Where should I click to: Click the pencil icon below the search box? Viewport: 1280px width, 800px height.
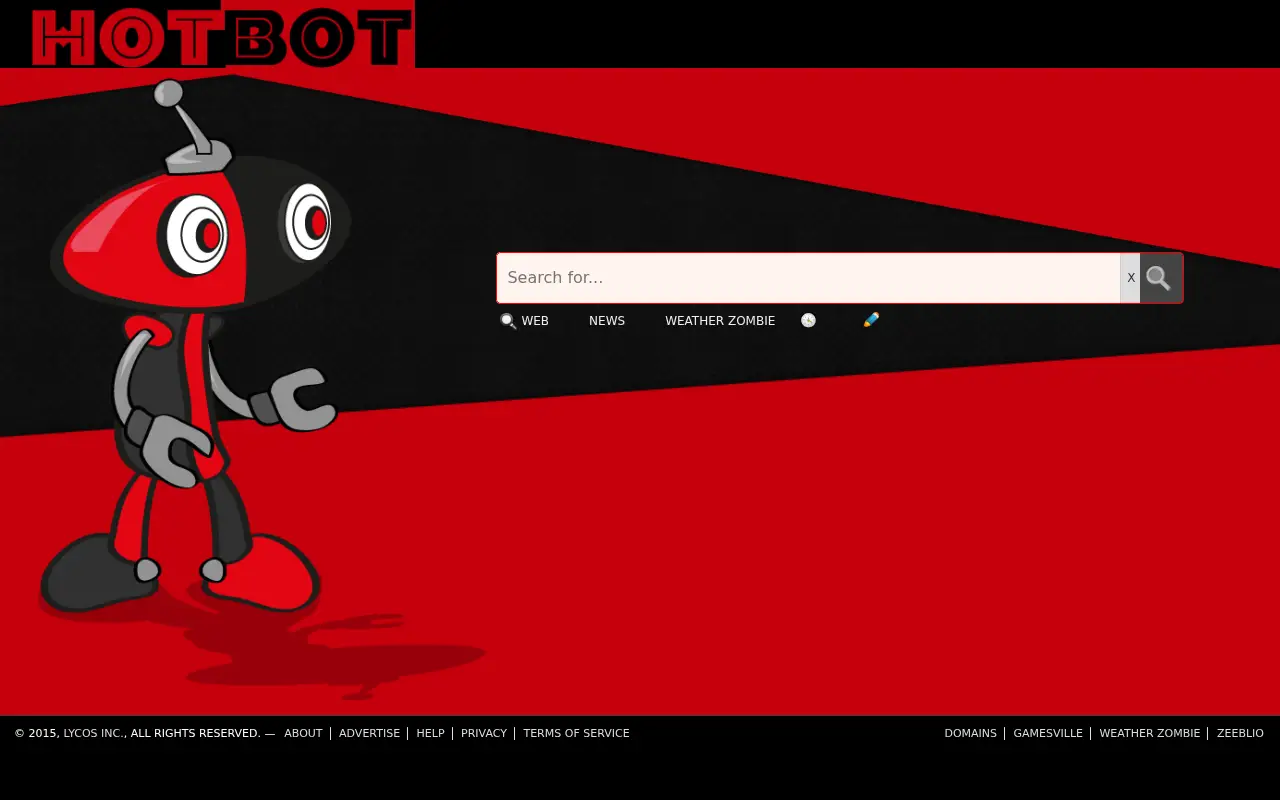pos(871,320)
